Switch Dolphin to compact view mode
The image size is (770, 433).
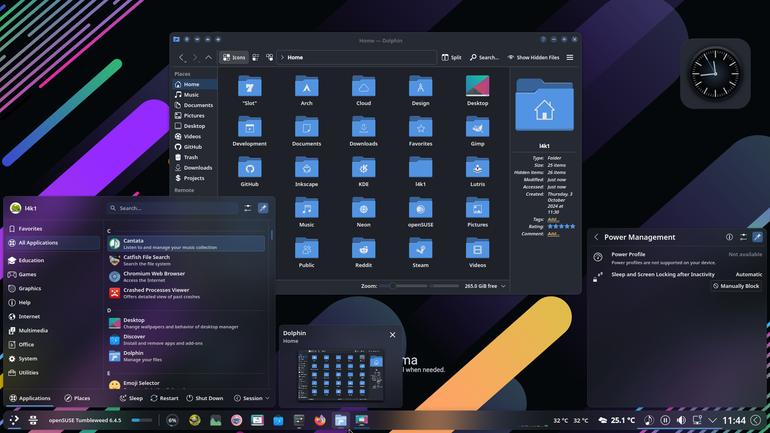click(x=255, y=57)
